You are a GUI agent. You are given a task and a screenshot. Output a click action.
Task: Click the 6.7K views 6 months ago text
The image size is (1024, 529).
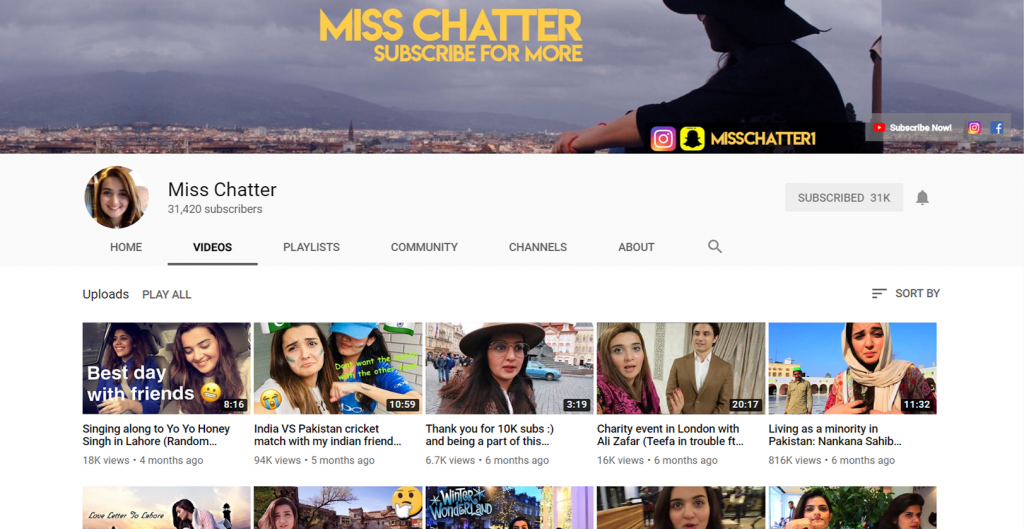point(488,460)
